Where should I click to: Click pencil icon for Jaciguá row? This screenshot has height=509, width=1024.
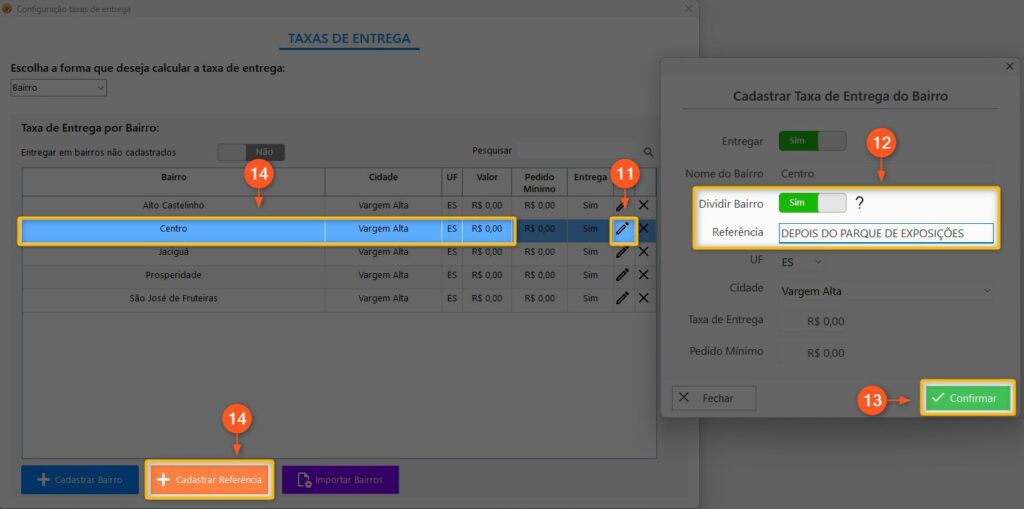click(623, 252)
